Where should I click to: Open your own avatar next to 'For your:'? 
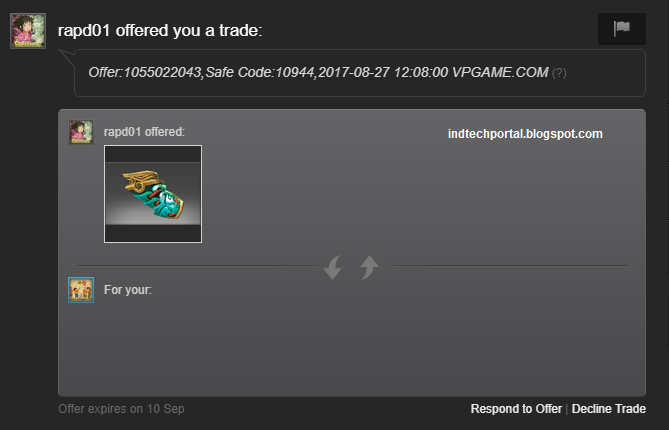coord(81,290)
